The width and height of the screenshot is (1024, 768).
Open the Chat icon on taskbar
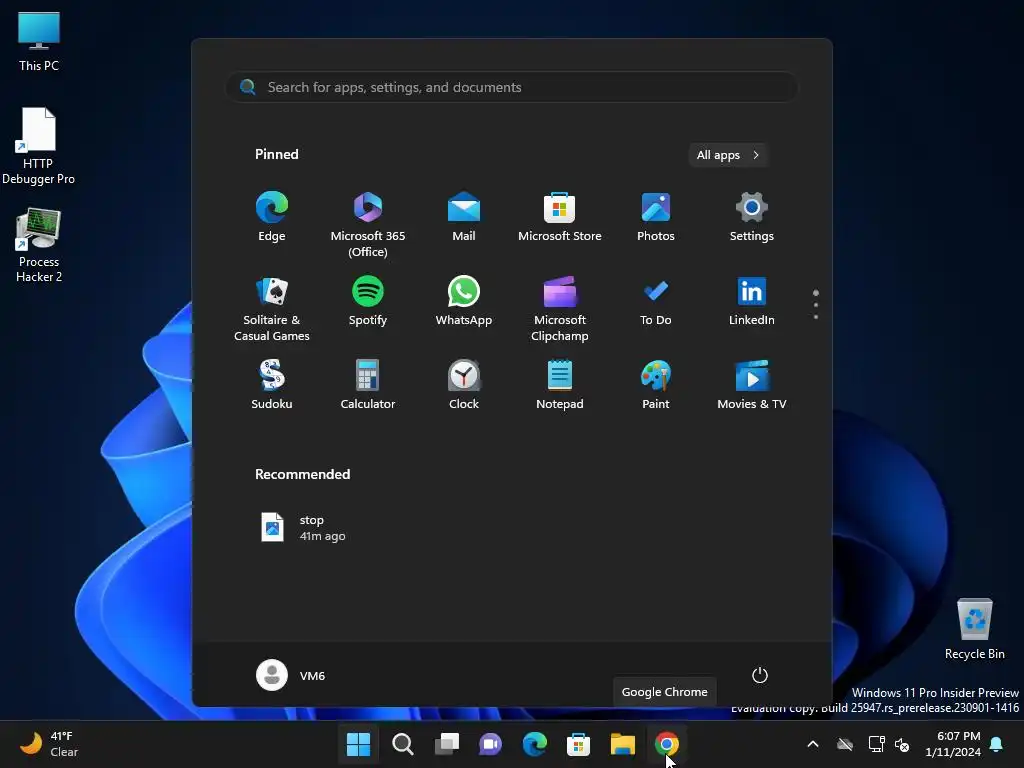pyautogui.click(x=490, y=744)
